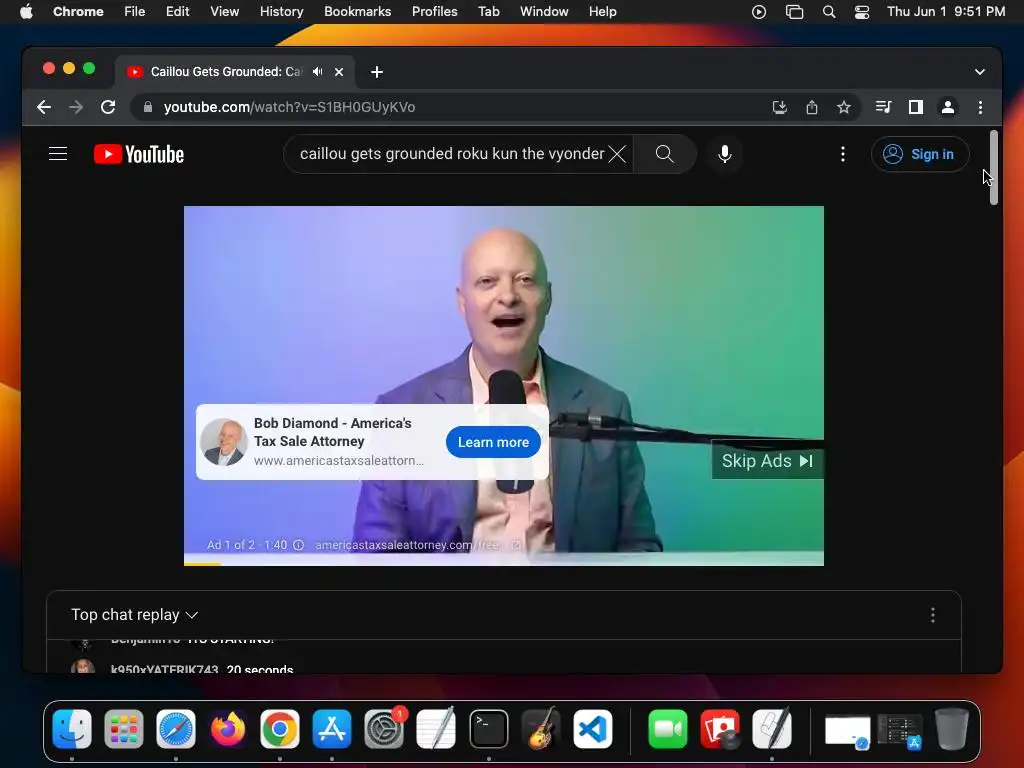
Task: Launch Firefox from the Dock
Action: coord(228,728)
